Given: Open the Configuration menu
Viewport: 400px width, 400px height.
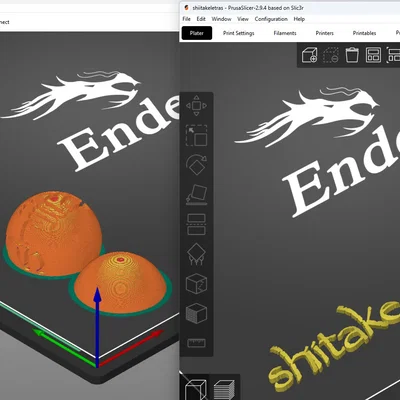Looking at the screenshot, I should tap(271, 19).
